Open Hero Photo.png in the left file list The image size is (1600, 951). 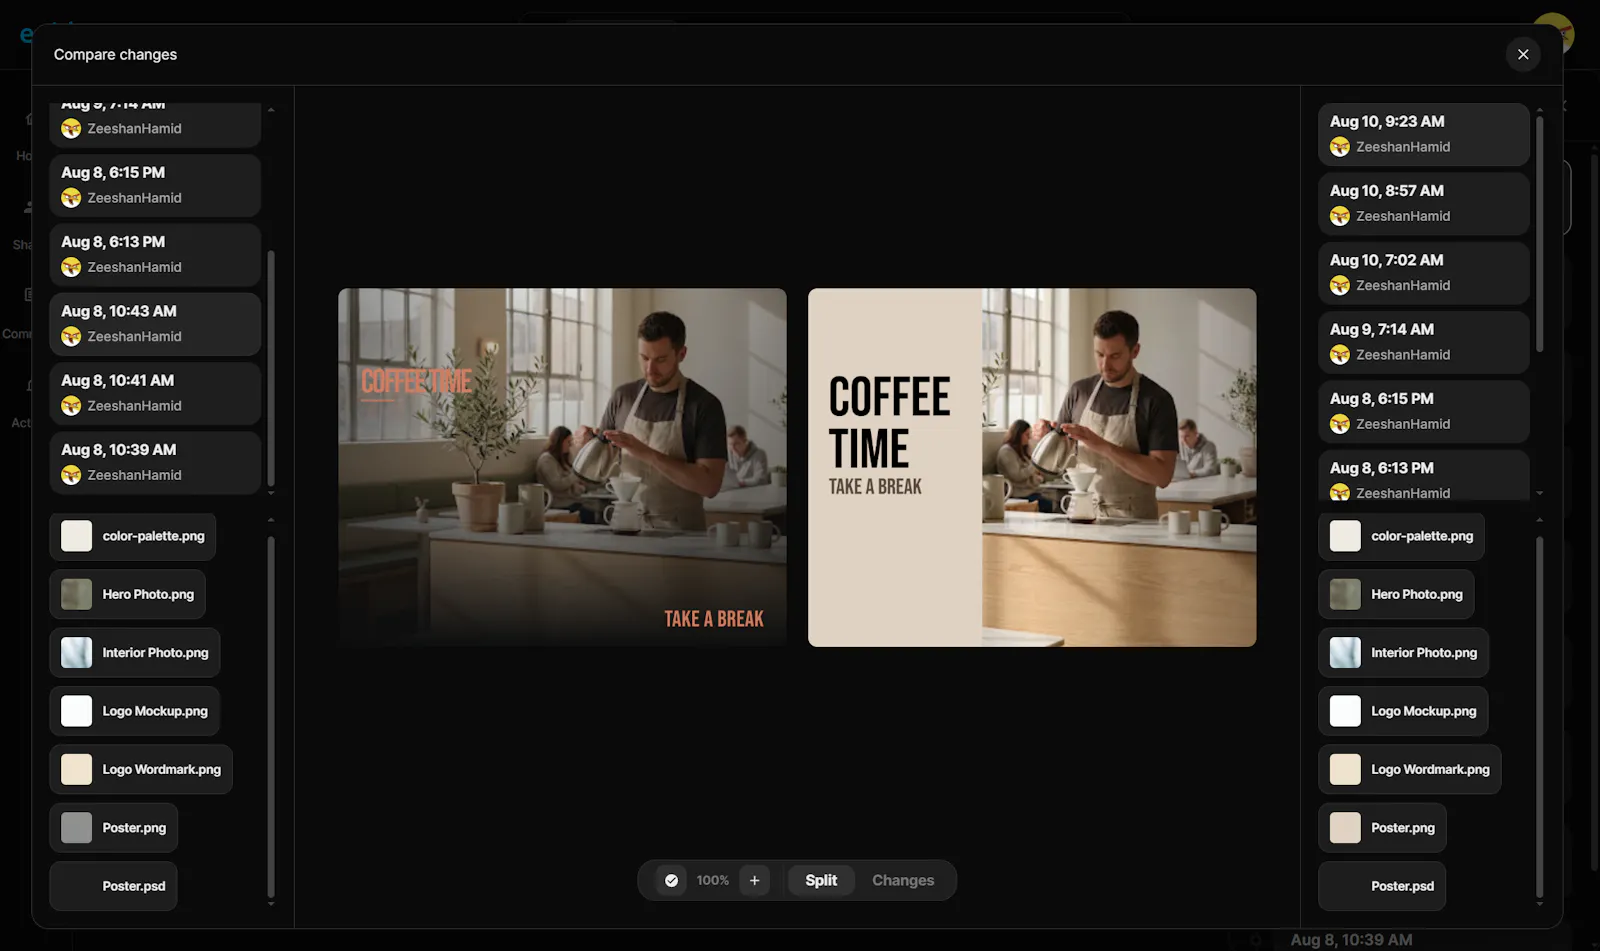pyautogui.click(x=128, y=594)
